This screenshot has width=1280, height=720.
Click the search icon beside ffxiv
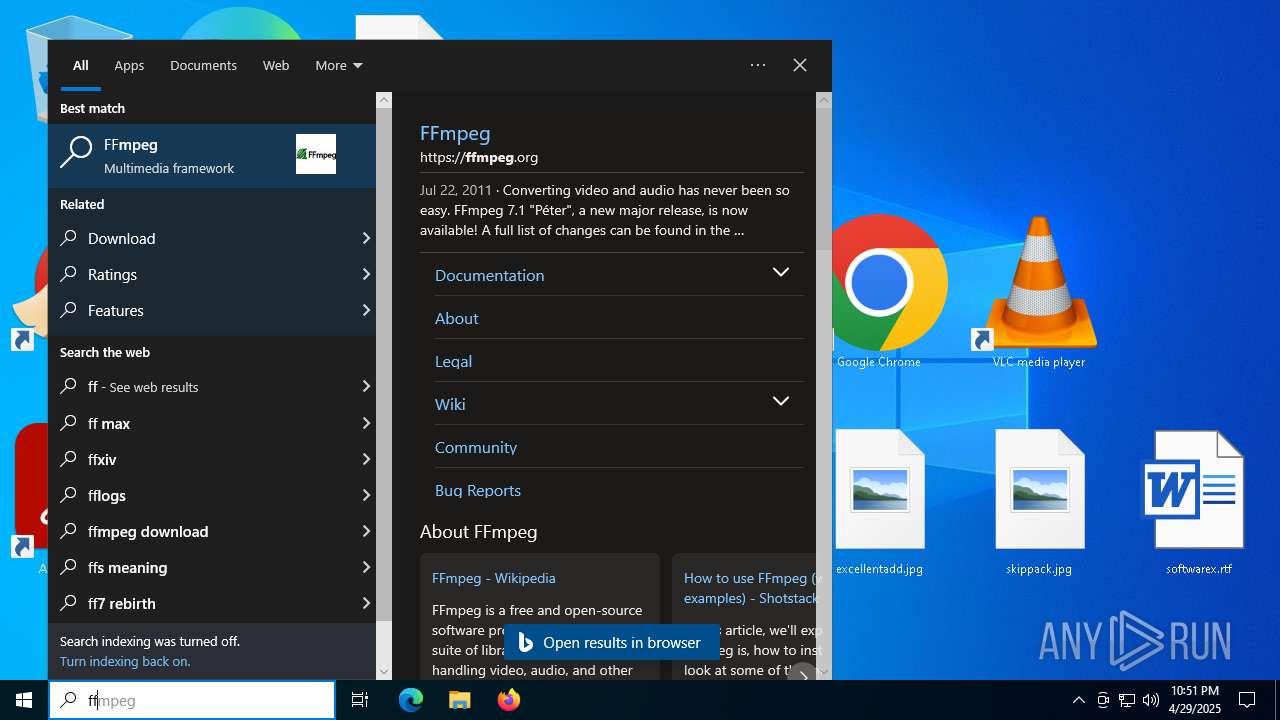(69, 459)
